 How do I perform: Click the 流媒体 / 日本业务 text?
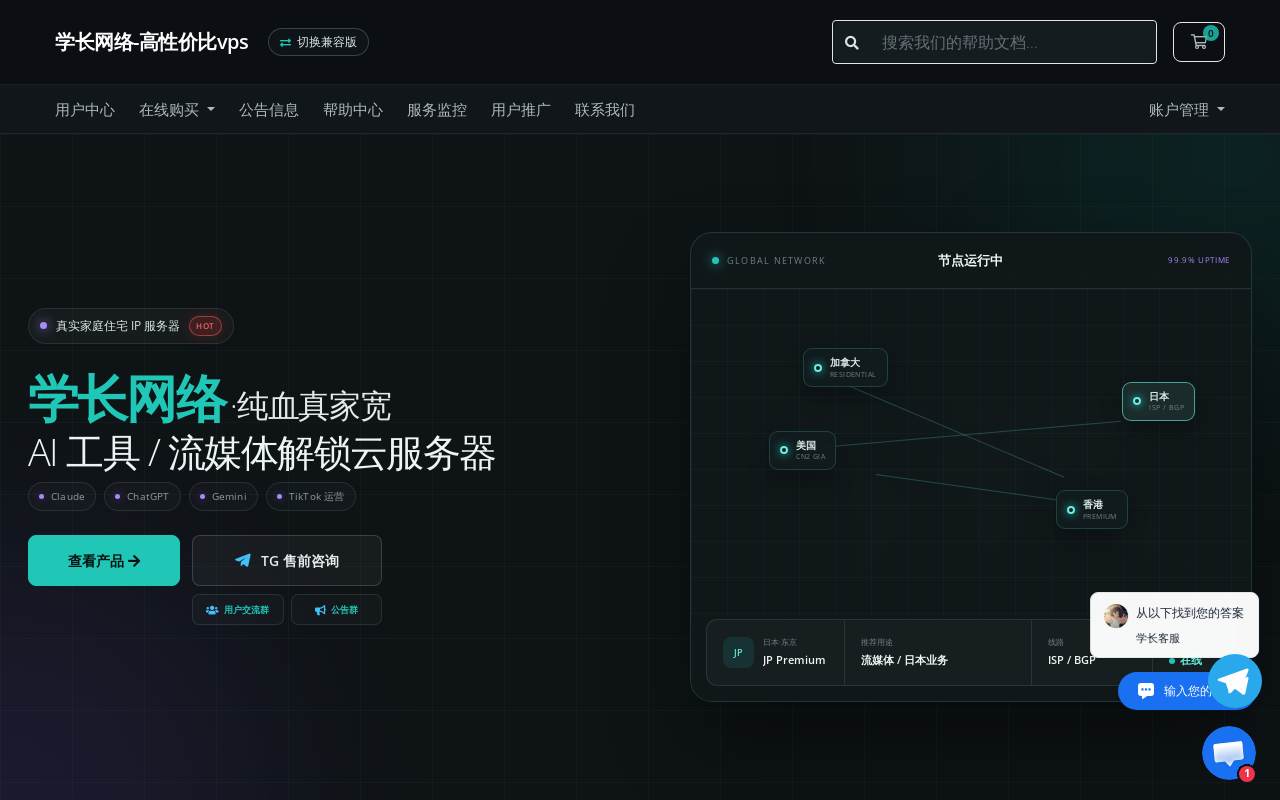tap(904, 660)
